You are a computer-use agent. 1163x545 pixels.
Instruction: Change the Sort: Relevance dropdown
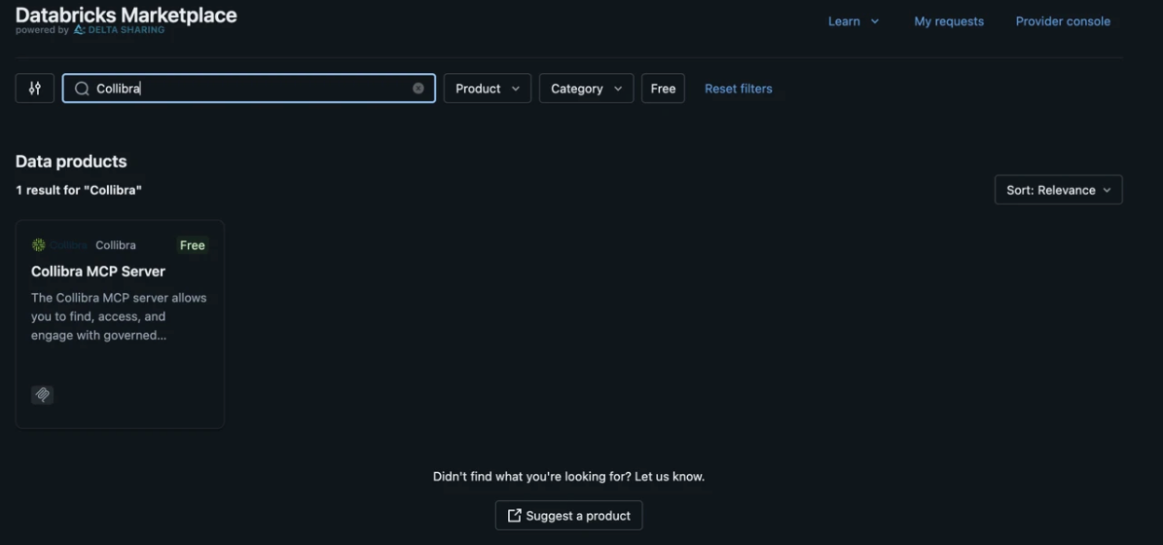[1058, 190]
